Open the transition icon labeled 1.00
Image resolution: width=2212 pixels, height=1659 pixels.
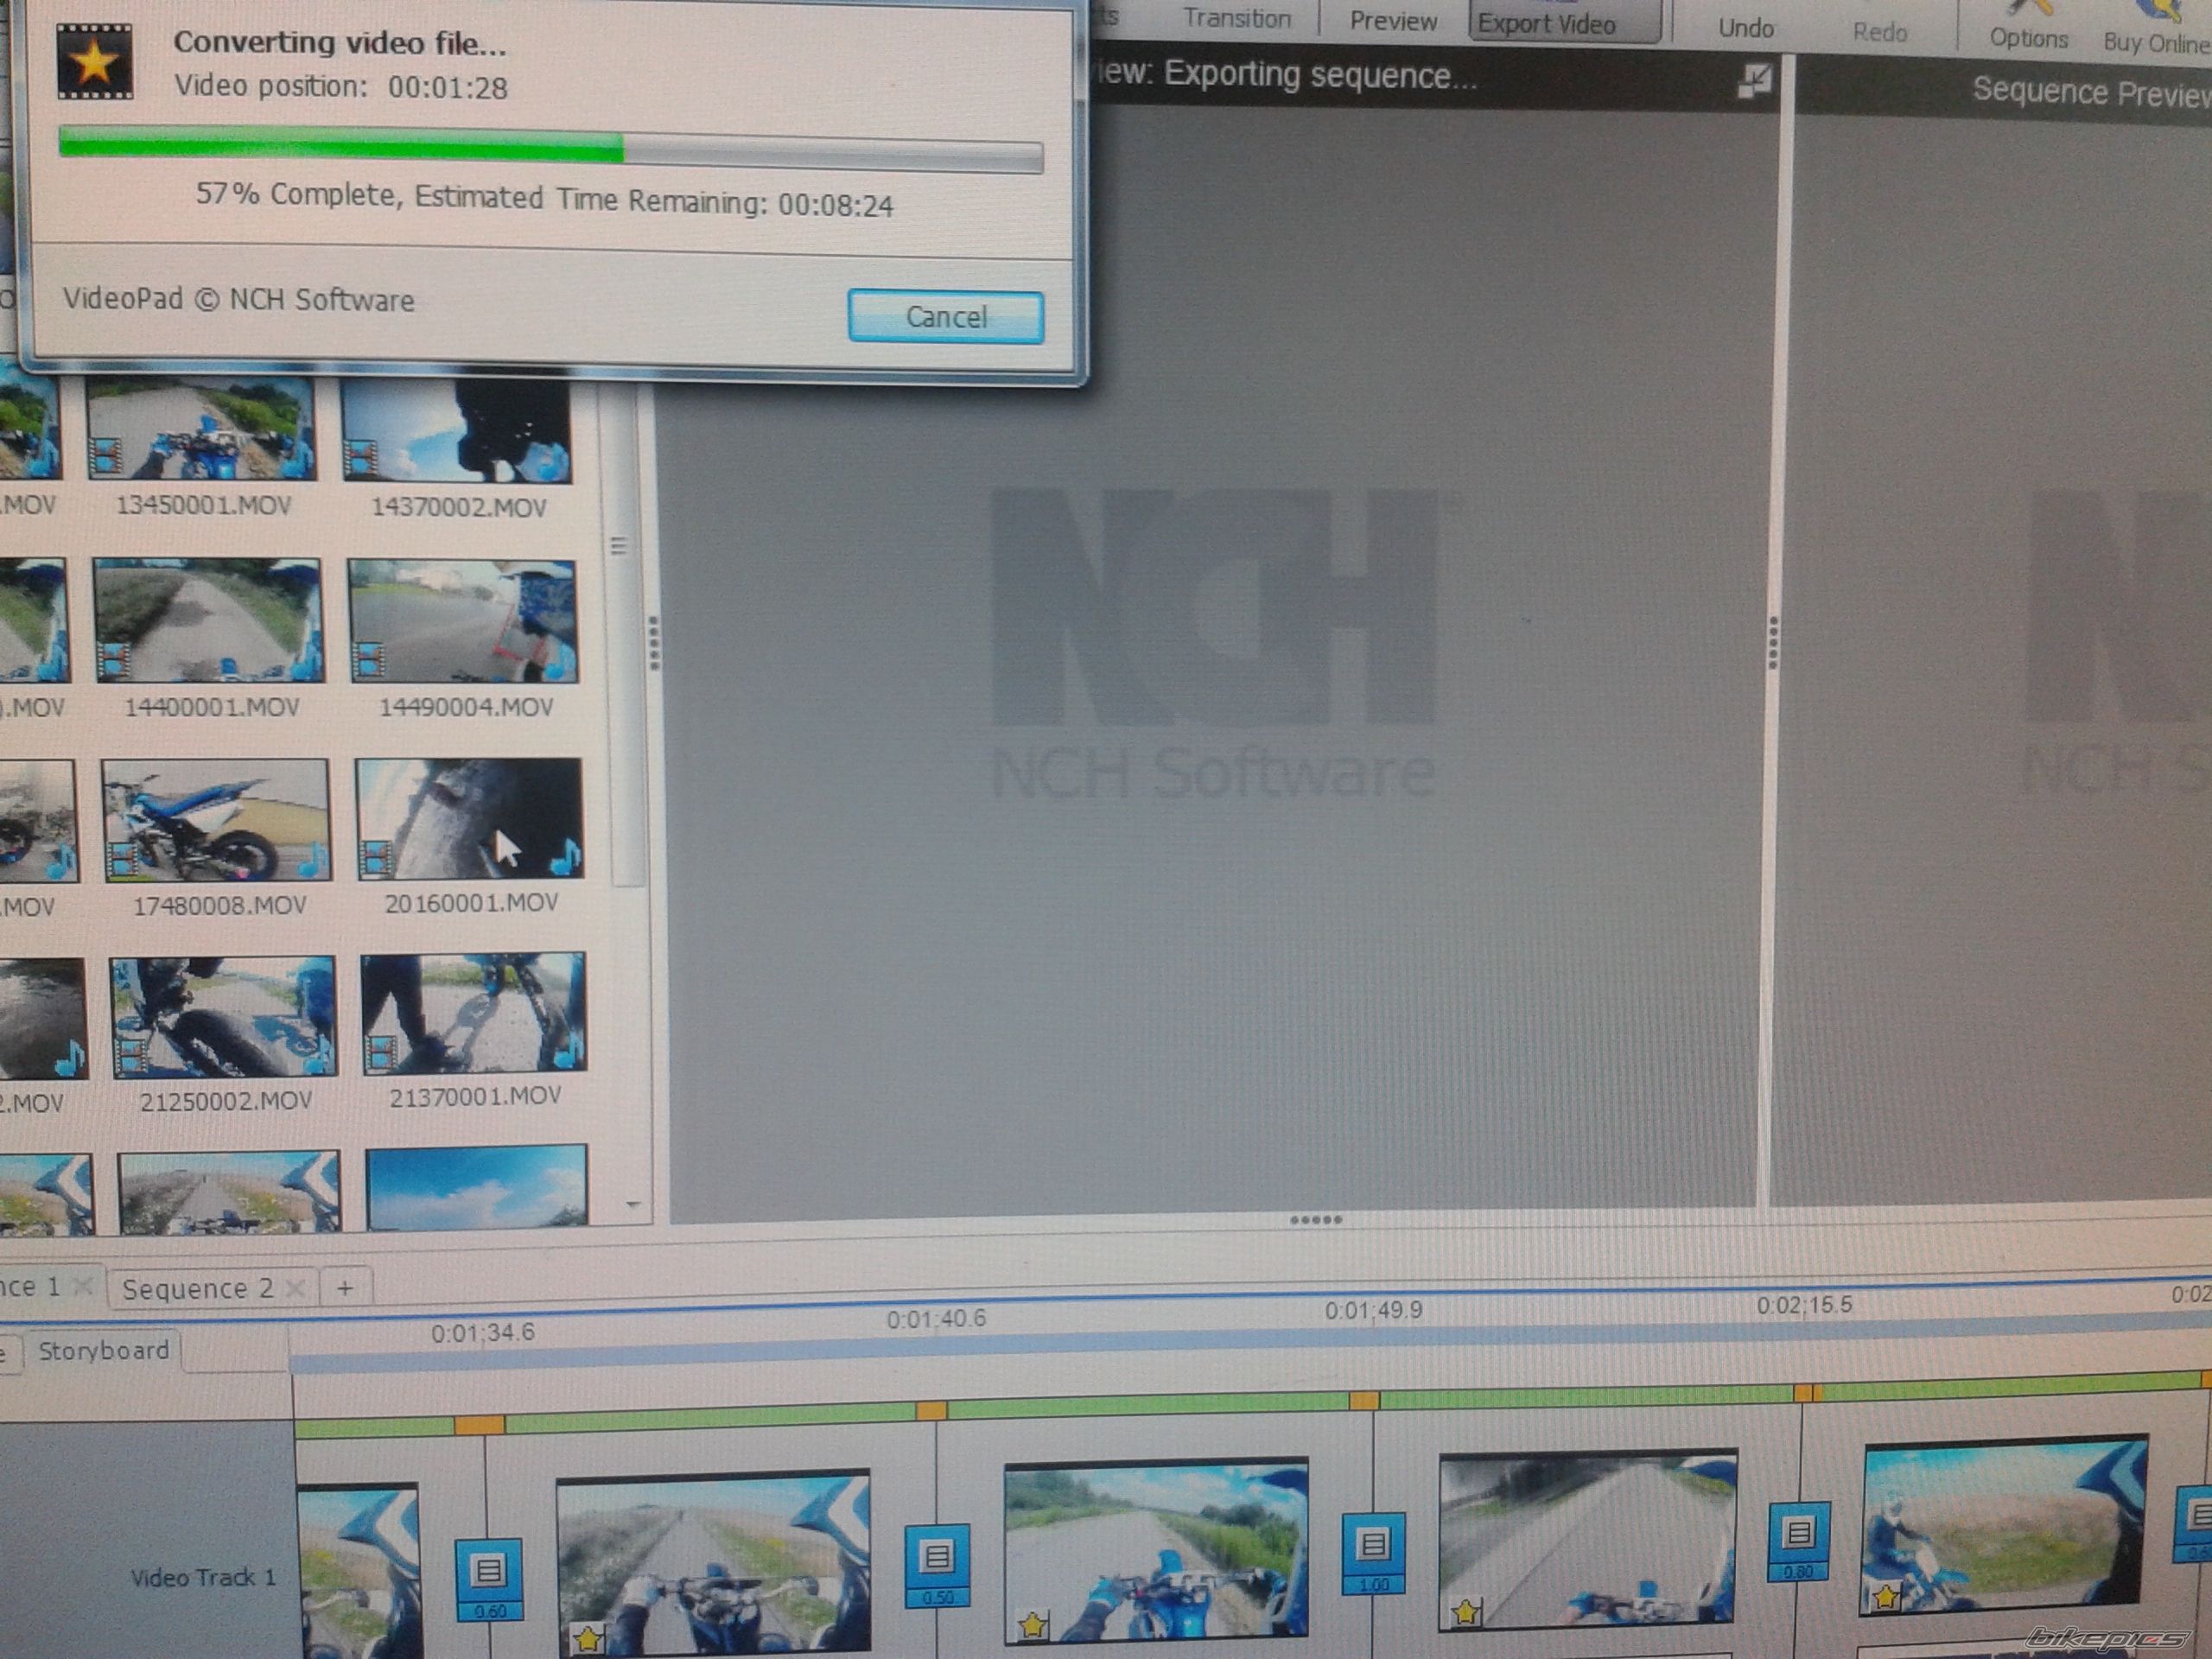tap(1373, 1553)
